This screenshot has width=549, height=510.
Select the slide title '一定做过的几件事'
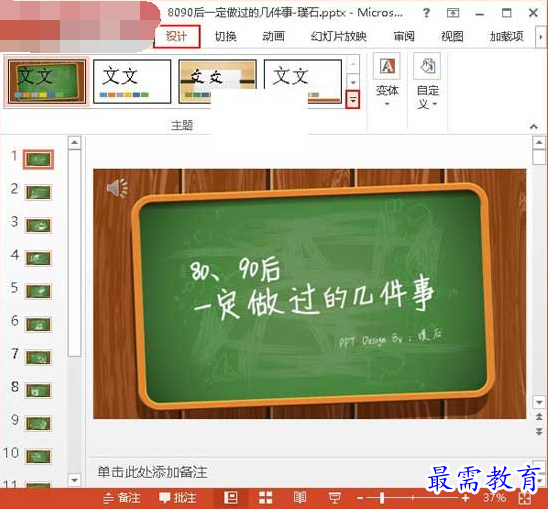pos(314,298)
